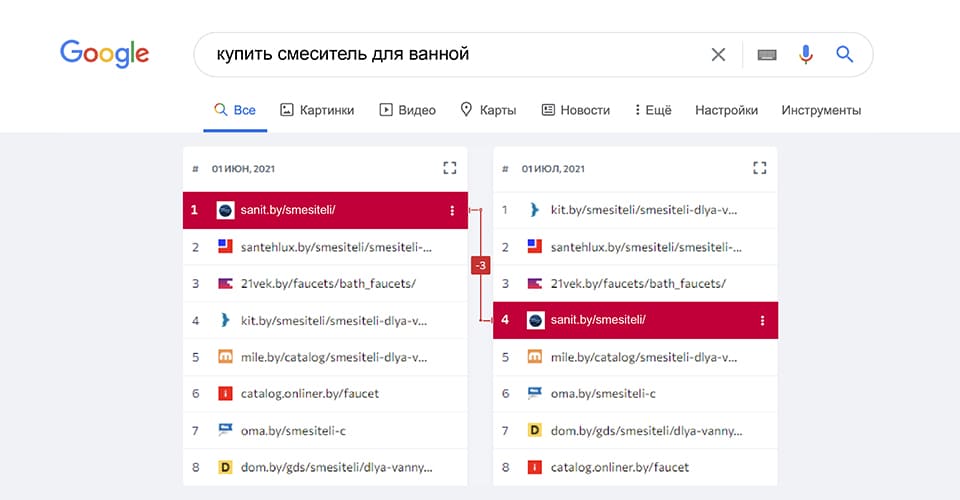Image resolution: width=960 pixels, height=500 pixels.
Task: Start voice search with the microphone icon
Action: point(806,54)
